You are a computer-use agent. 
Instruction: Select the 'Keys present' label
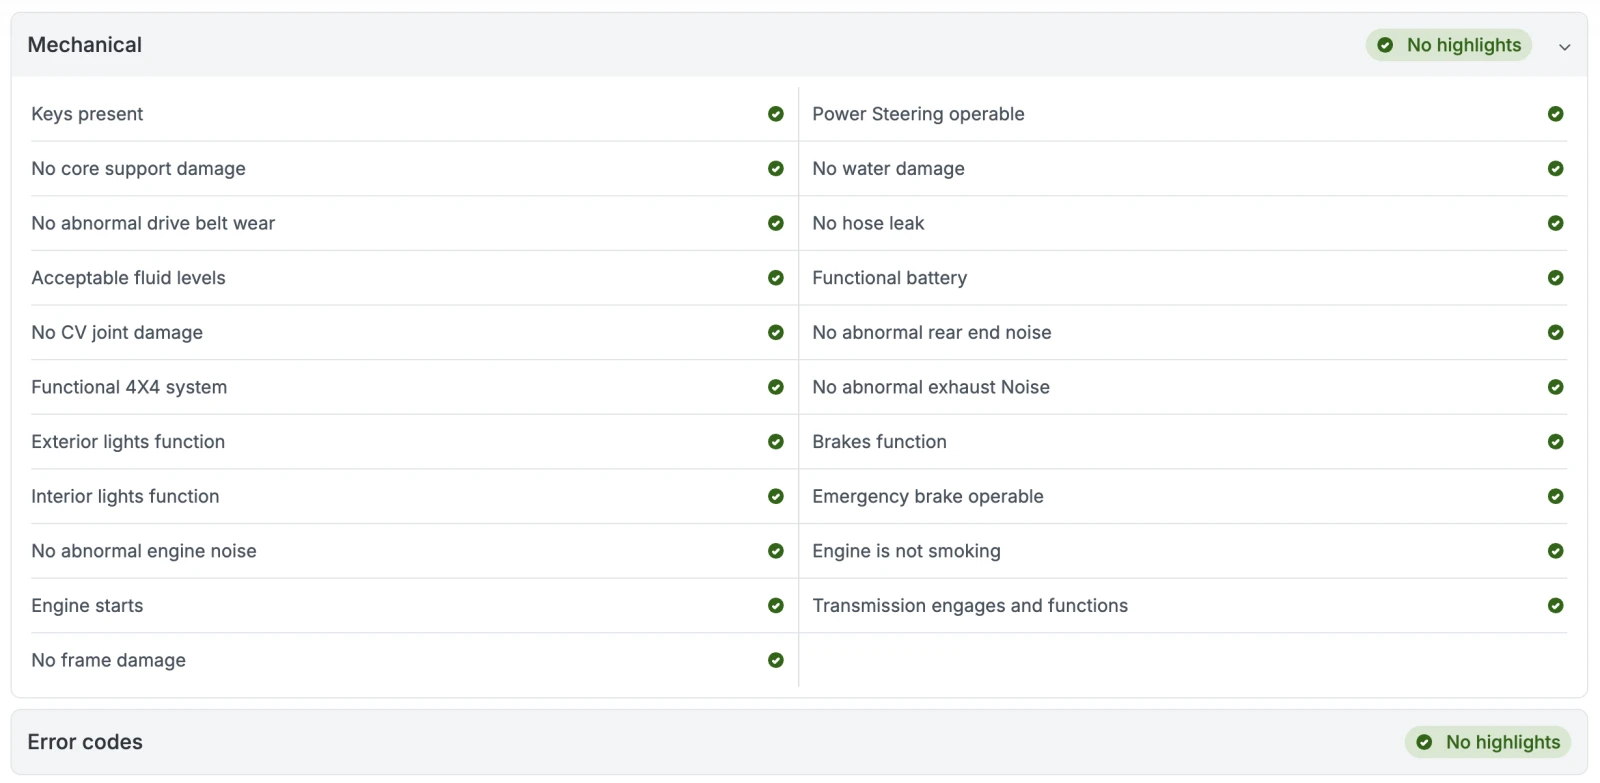tap(87, 114)
